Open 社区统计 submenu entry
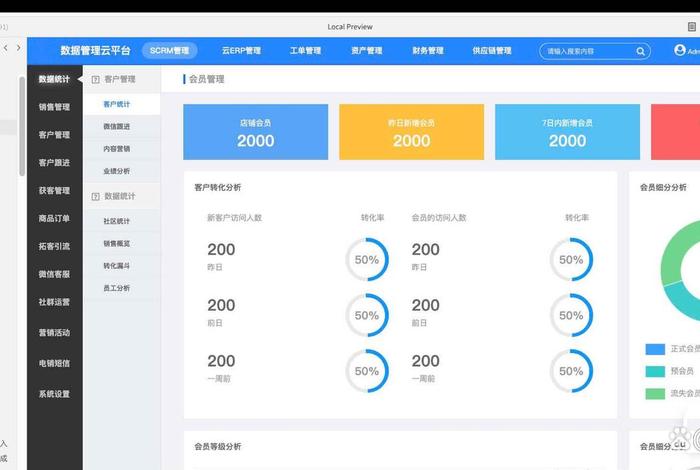 (x=121, y=221)
